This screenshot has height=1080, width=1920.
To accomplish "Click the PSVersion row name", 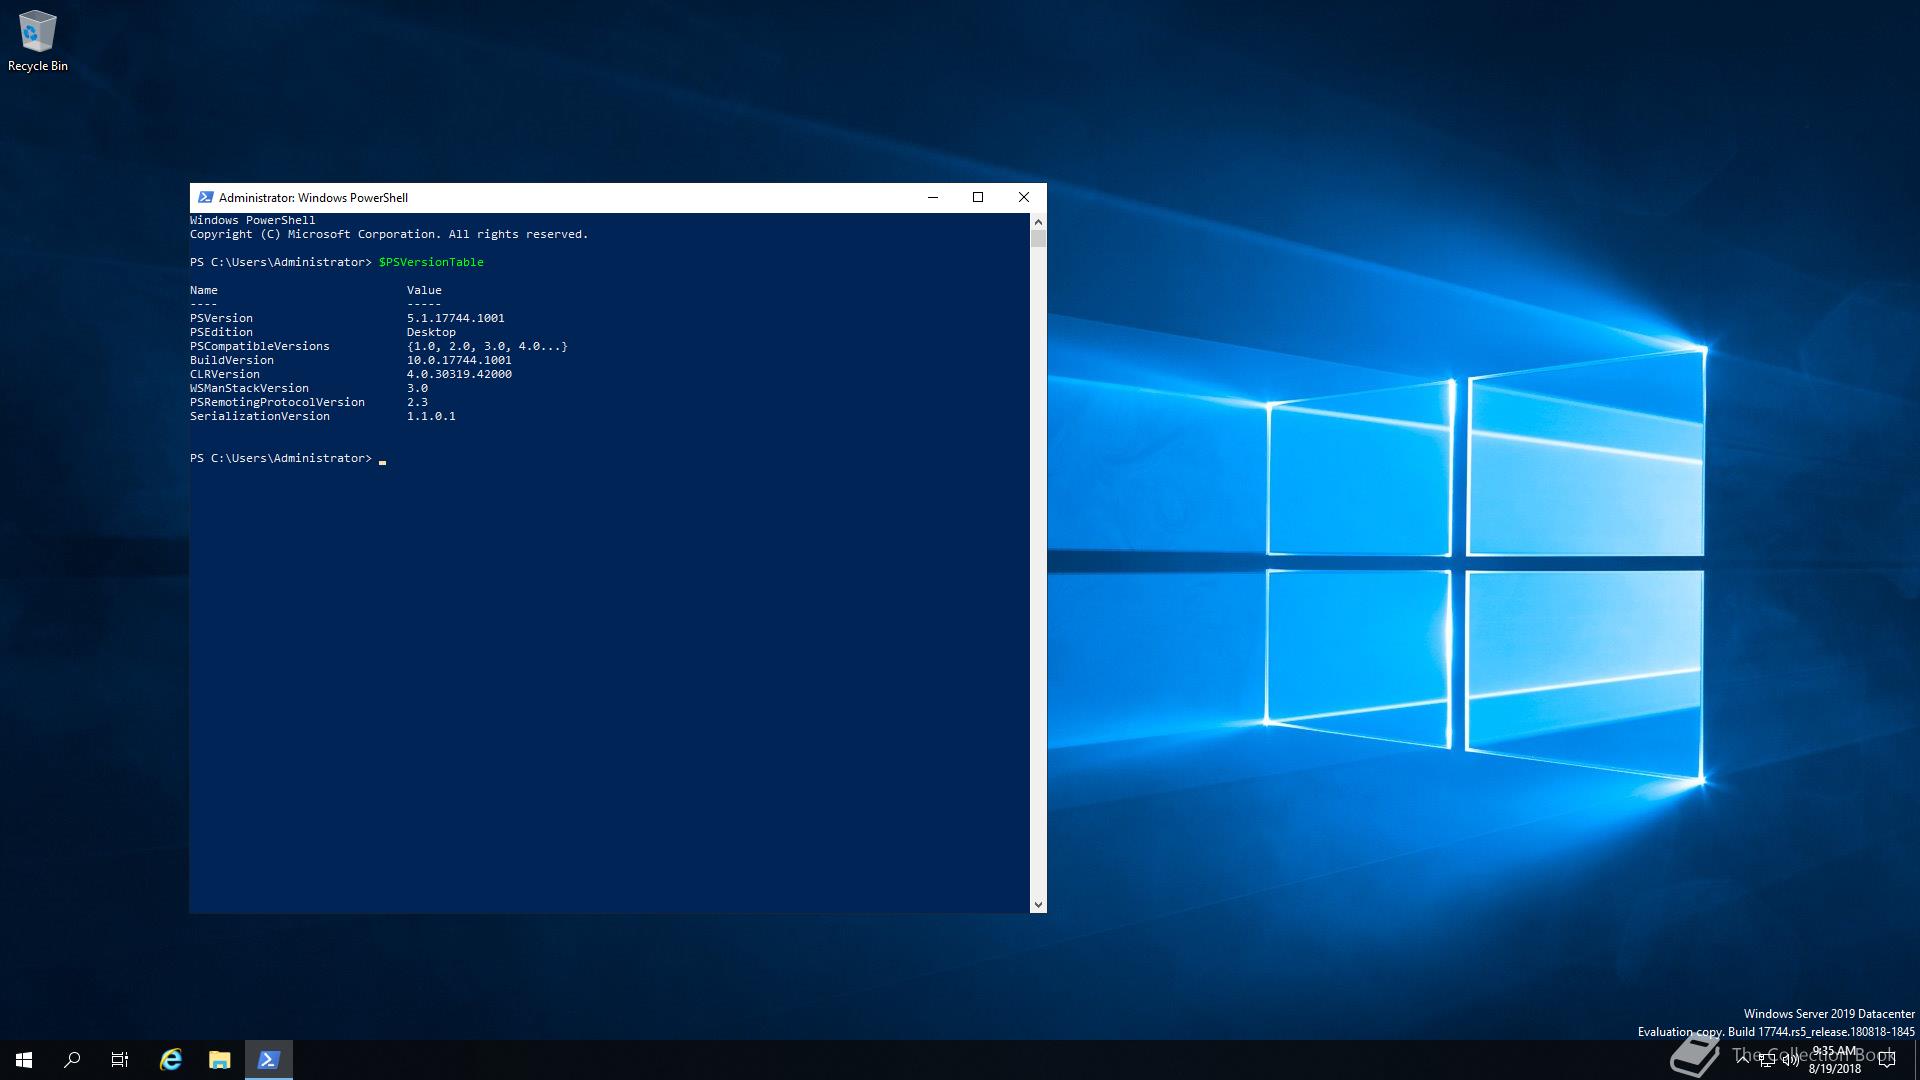I will click(221, 318).
